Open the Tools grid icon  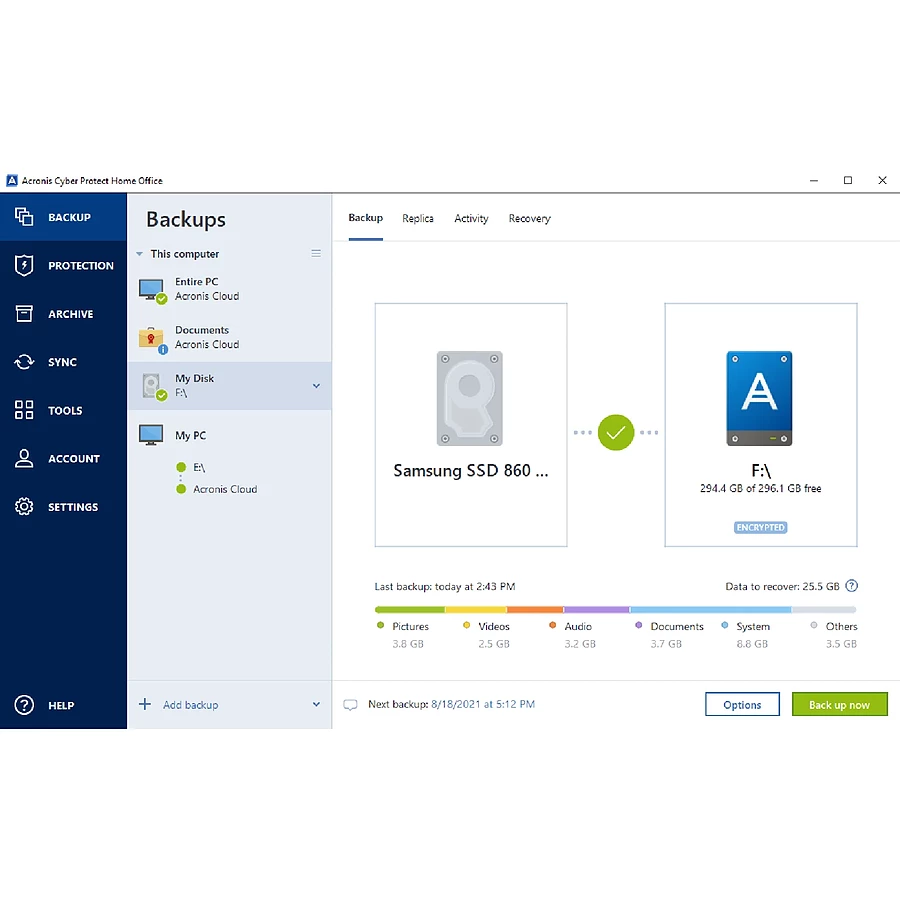(24, 410)
